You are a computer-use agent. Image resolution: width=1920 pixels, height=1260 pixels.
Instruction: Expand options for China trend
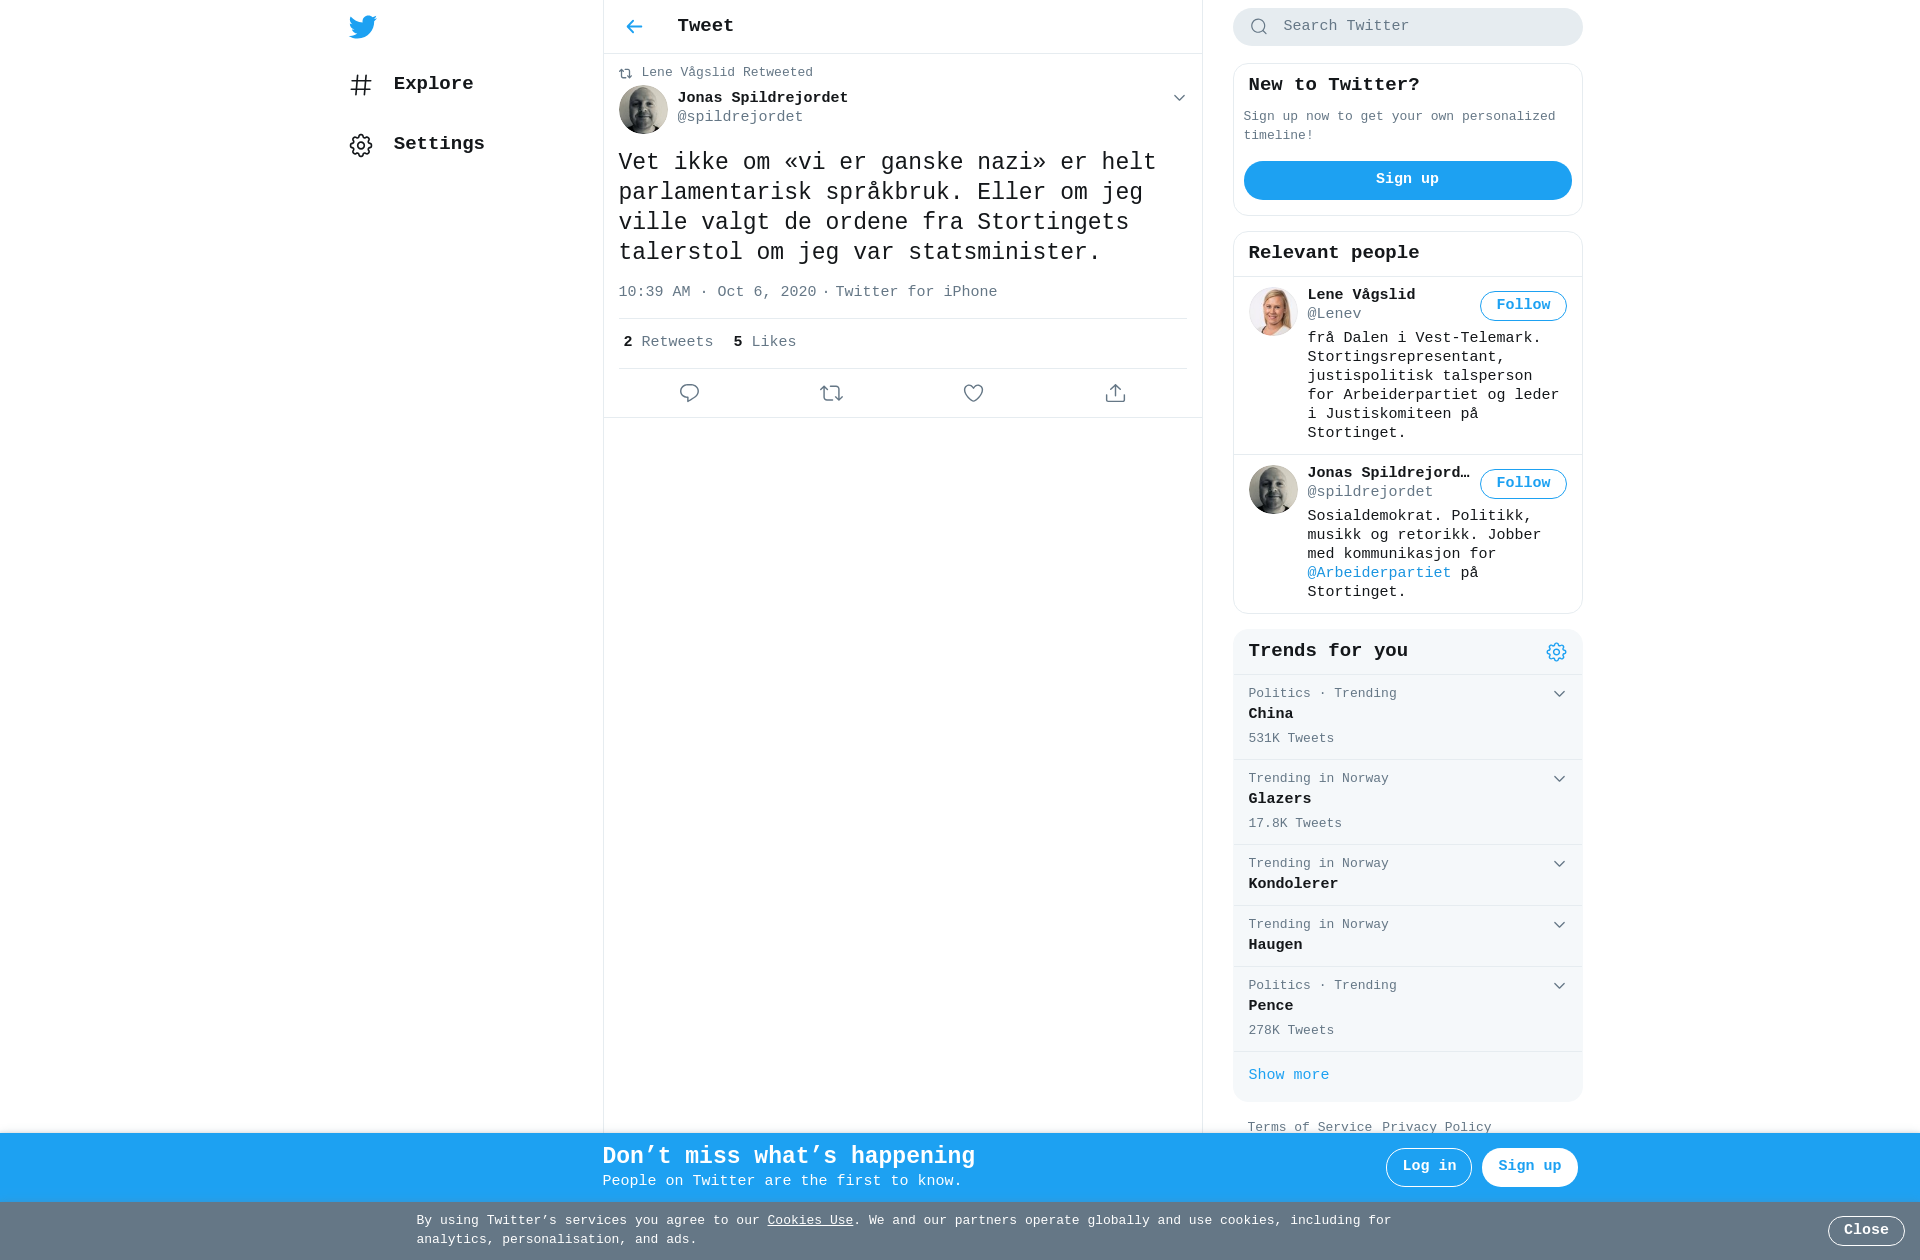click(x=1559, y=694)
